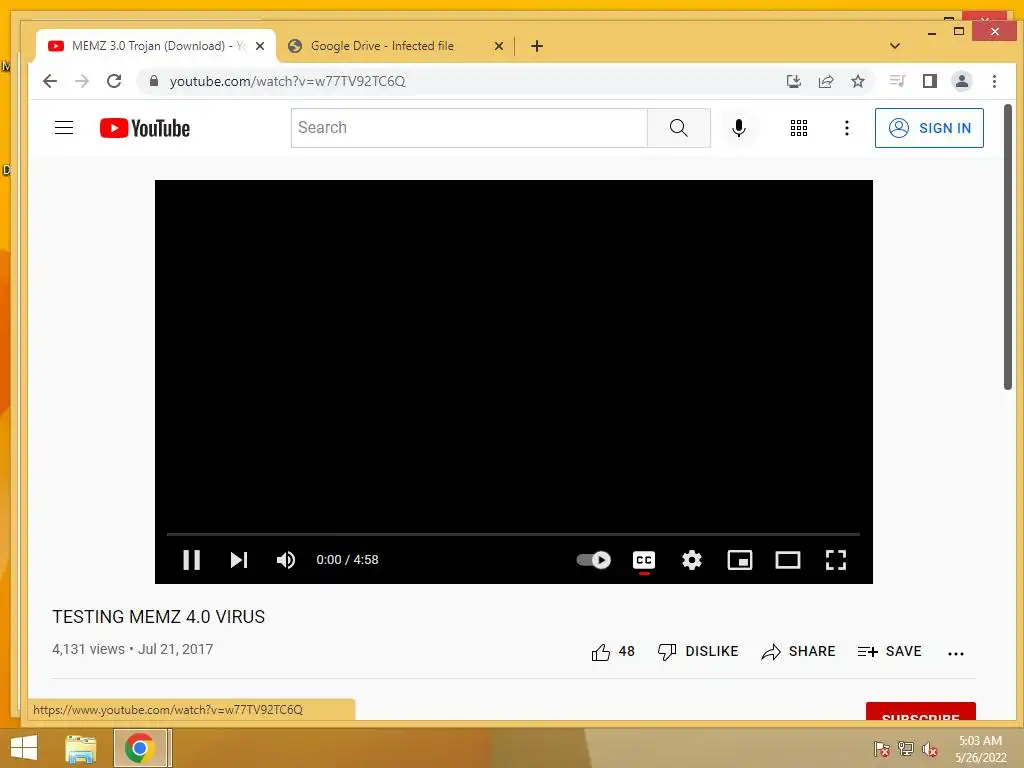Open File Explorer from taskbar
The image size is (1024, 768).
point(81,748)
